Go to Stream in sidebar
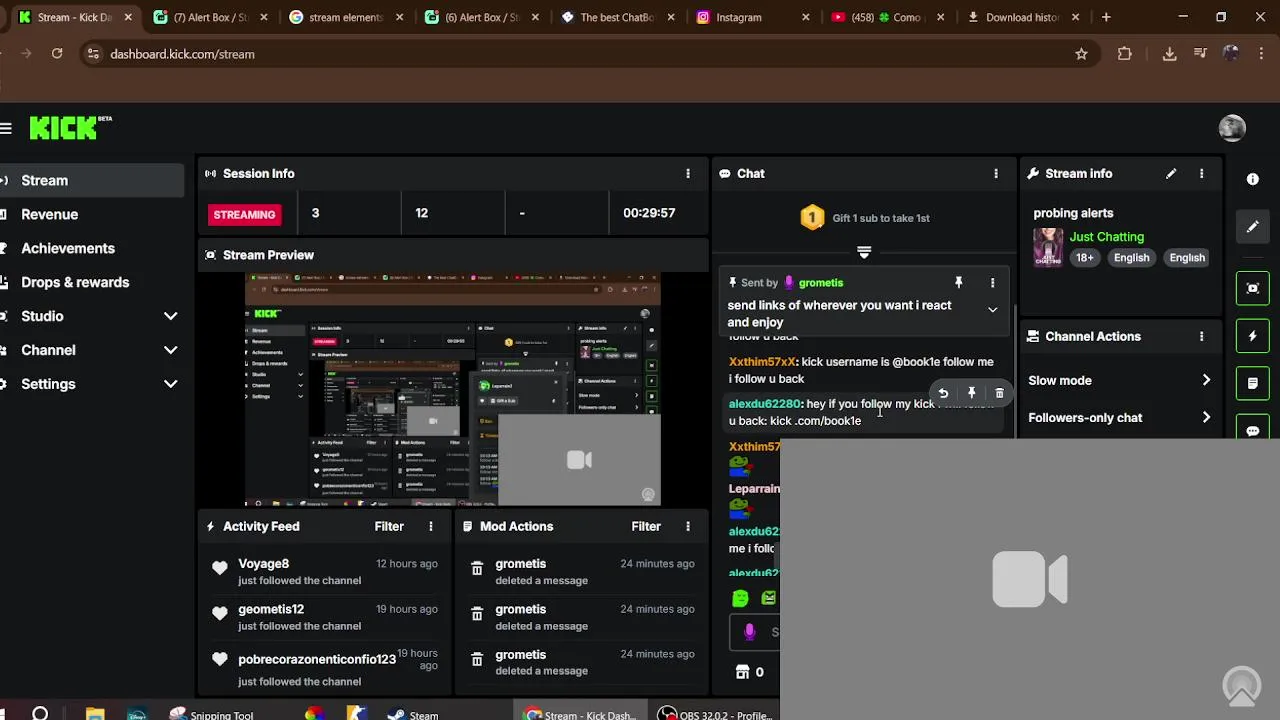The width and height of the screenshot is (1280, 720). [92, 180]
